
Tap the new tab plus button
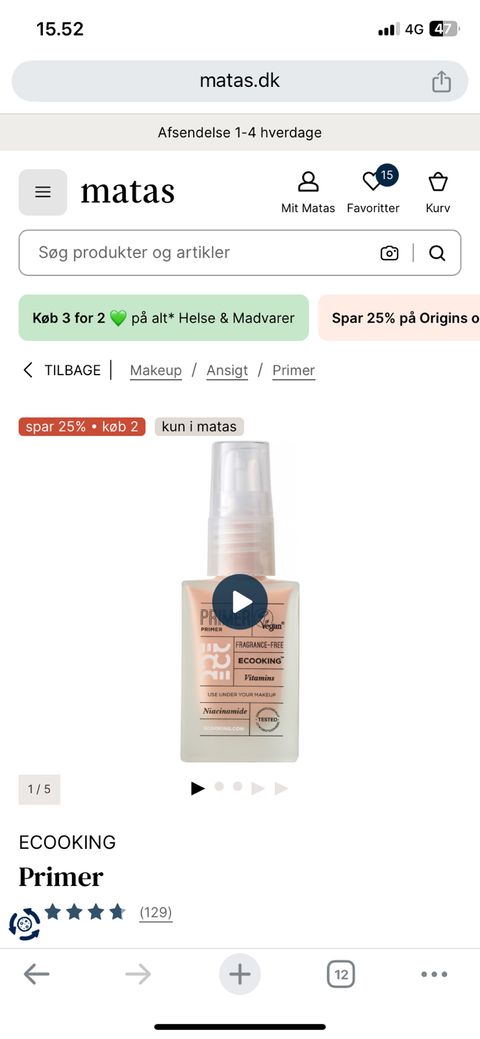(x=240, y=974)
